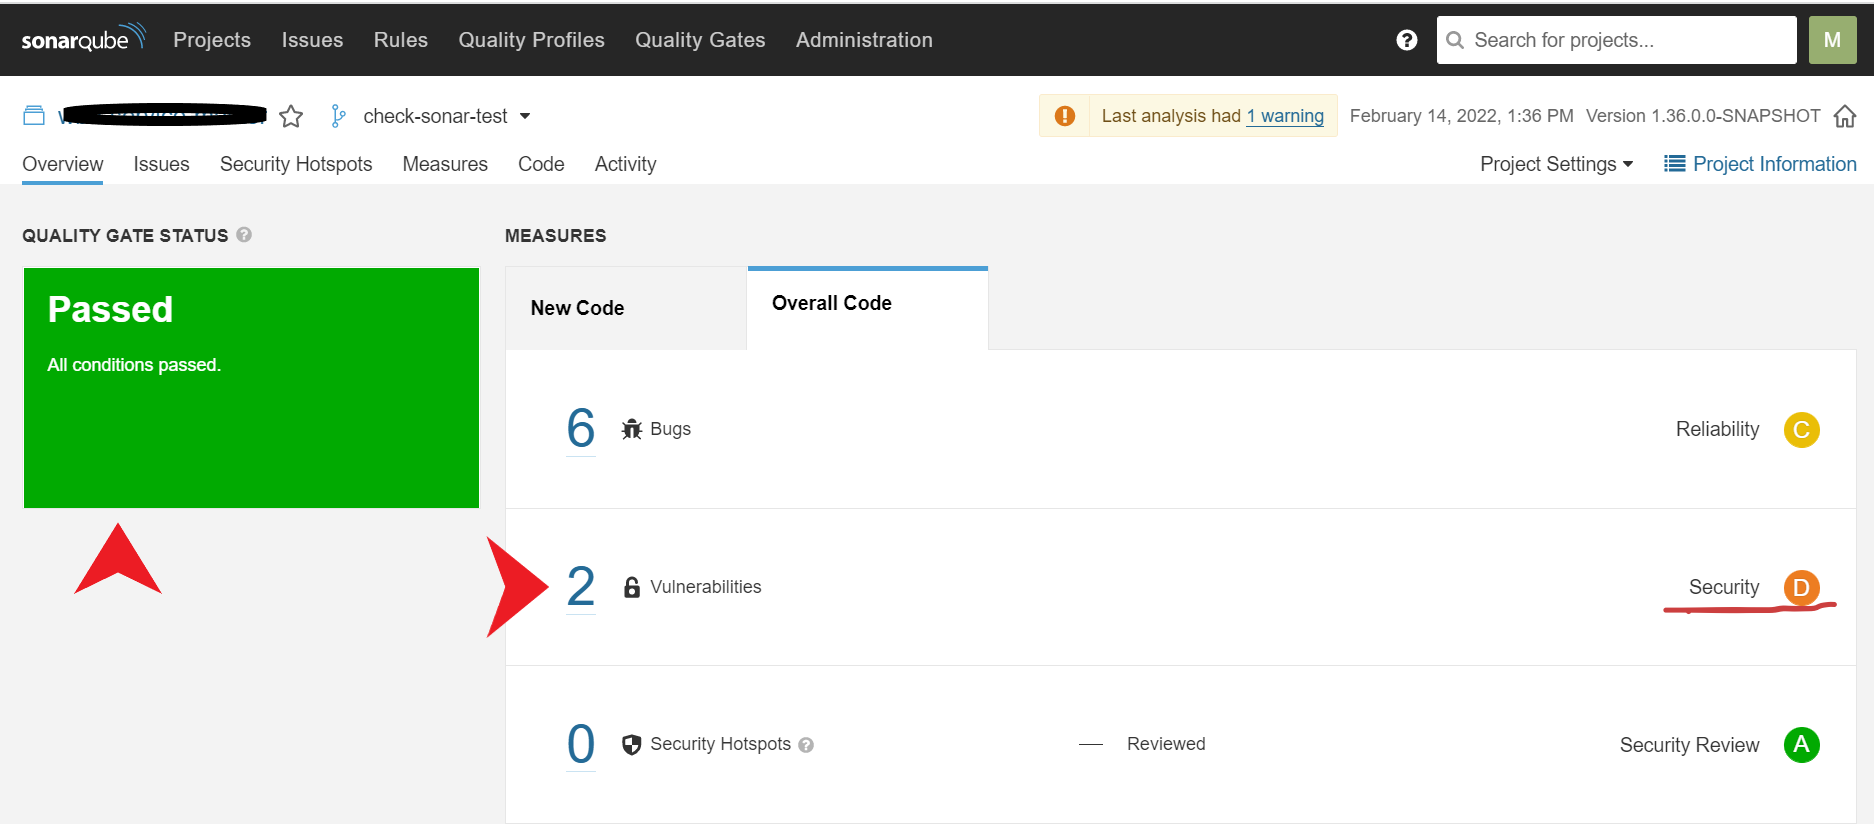Click the Security Hotspots help icon
This screenshot has height=824, width=1874.
[806, 745]
